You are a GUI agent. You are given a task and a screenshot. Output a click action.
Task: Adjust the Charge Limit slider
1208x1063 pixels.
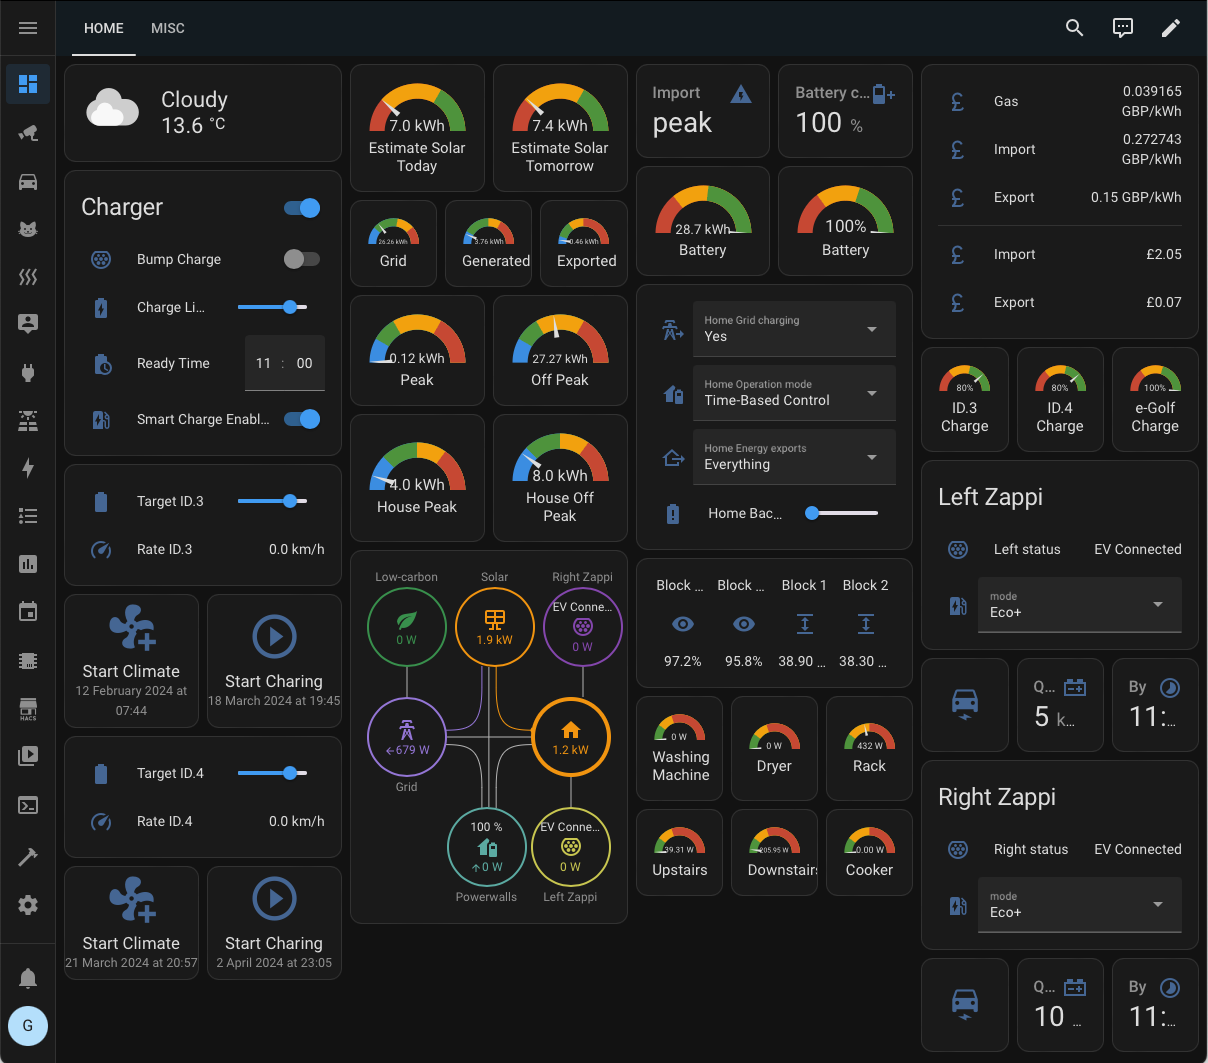point(272,307)
